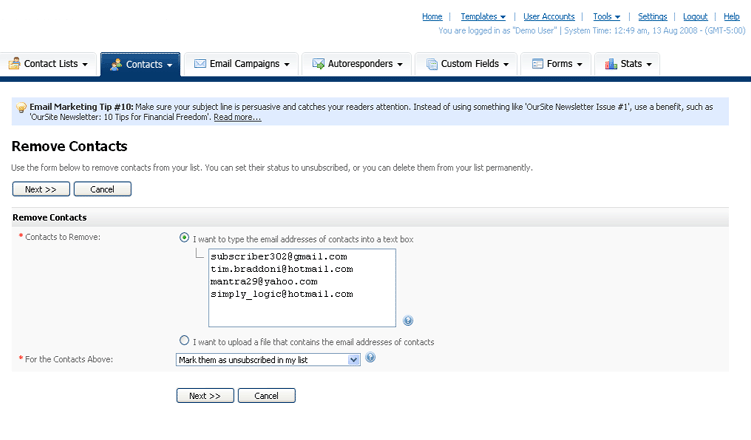Click help icon beside For the Contacts dropdown
This screenshot has height=440, width=751.
click(x=370, y=357)
